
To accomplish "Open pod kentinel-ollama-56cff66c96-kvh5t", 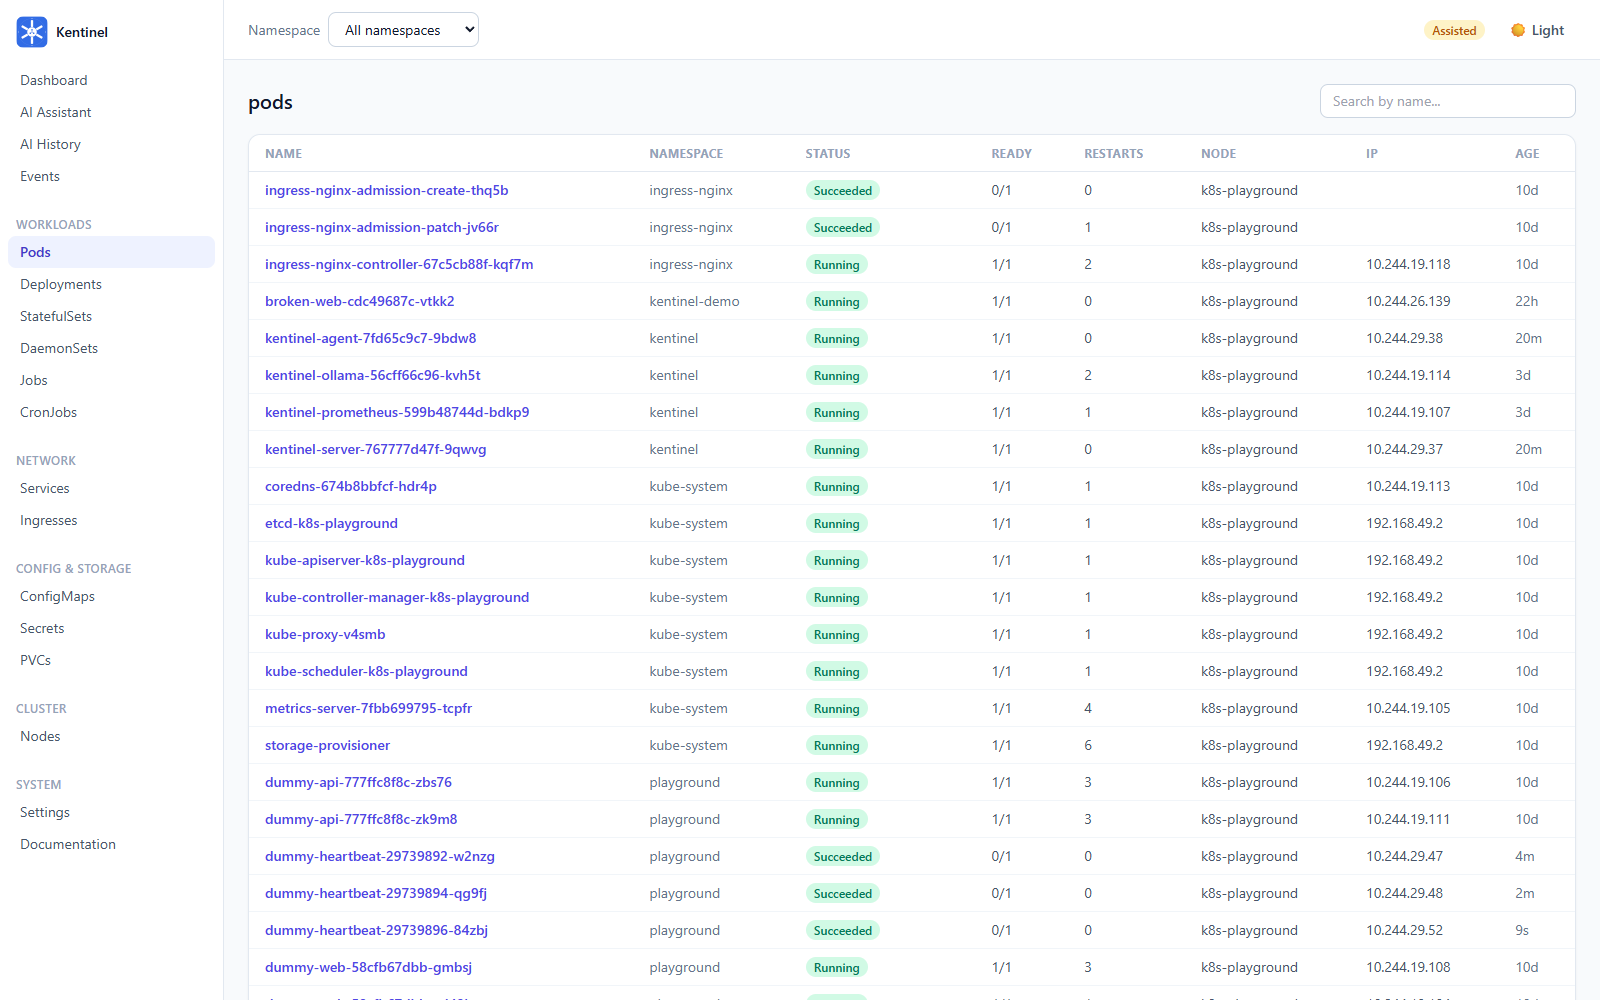I will [x=372, y=375].
